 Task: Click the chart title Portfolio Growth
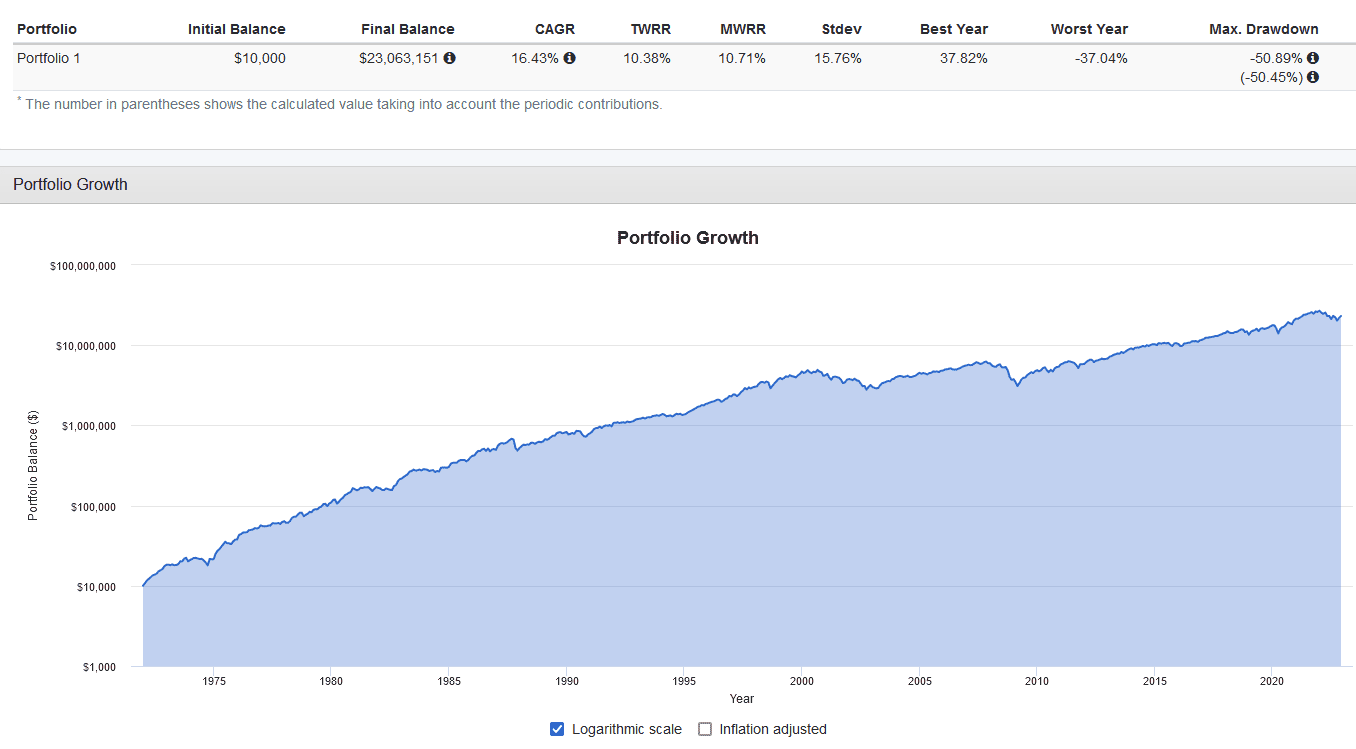coord(687,238)
